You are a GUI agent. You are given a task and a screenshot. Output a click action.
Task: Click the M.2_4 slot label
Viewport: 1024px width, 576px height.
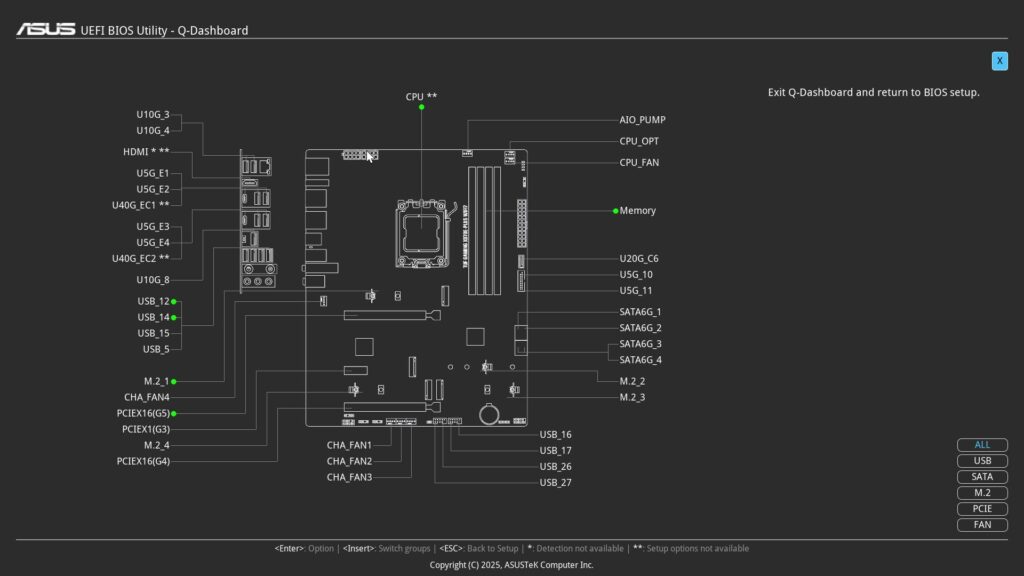[x=157, y=445]
